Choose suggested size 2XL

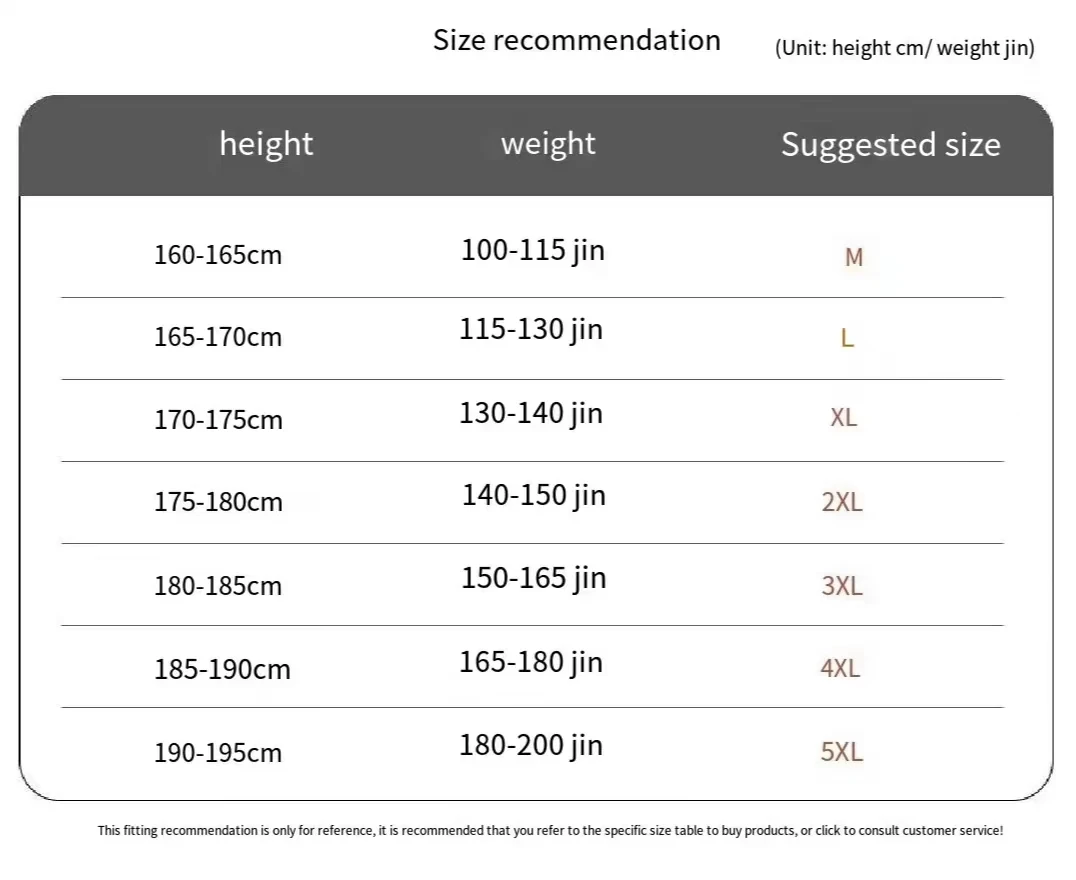(x=841, y=501)
